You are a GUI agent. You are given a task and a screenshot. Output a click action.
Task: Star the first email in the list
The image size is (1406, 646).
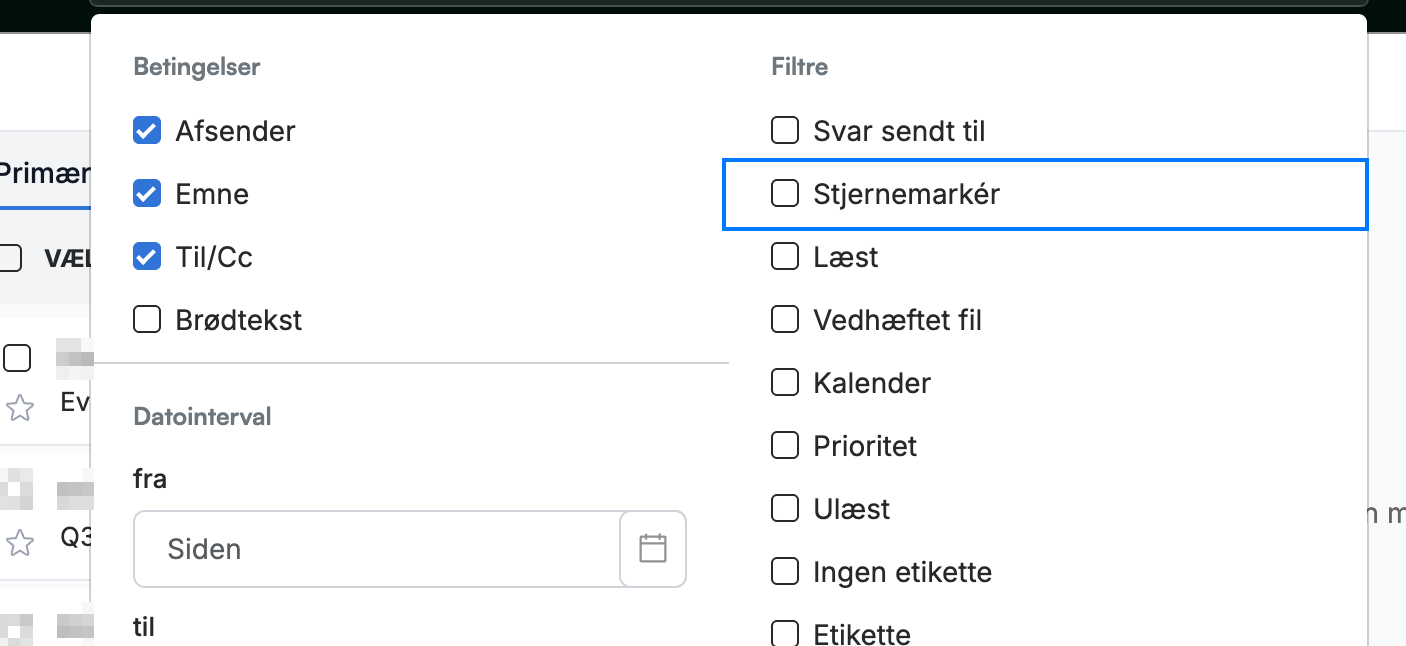click(20, 407)
